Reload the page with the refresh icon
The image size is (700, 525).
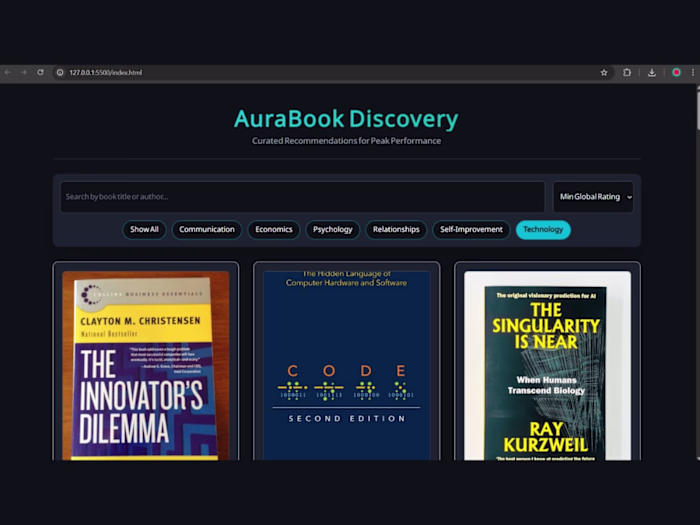40,72
